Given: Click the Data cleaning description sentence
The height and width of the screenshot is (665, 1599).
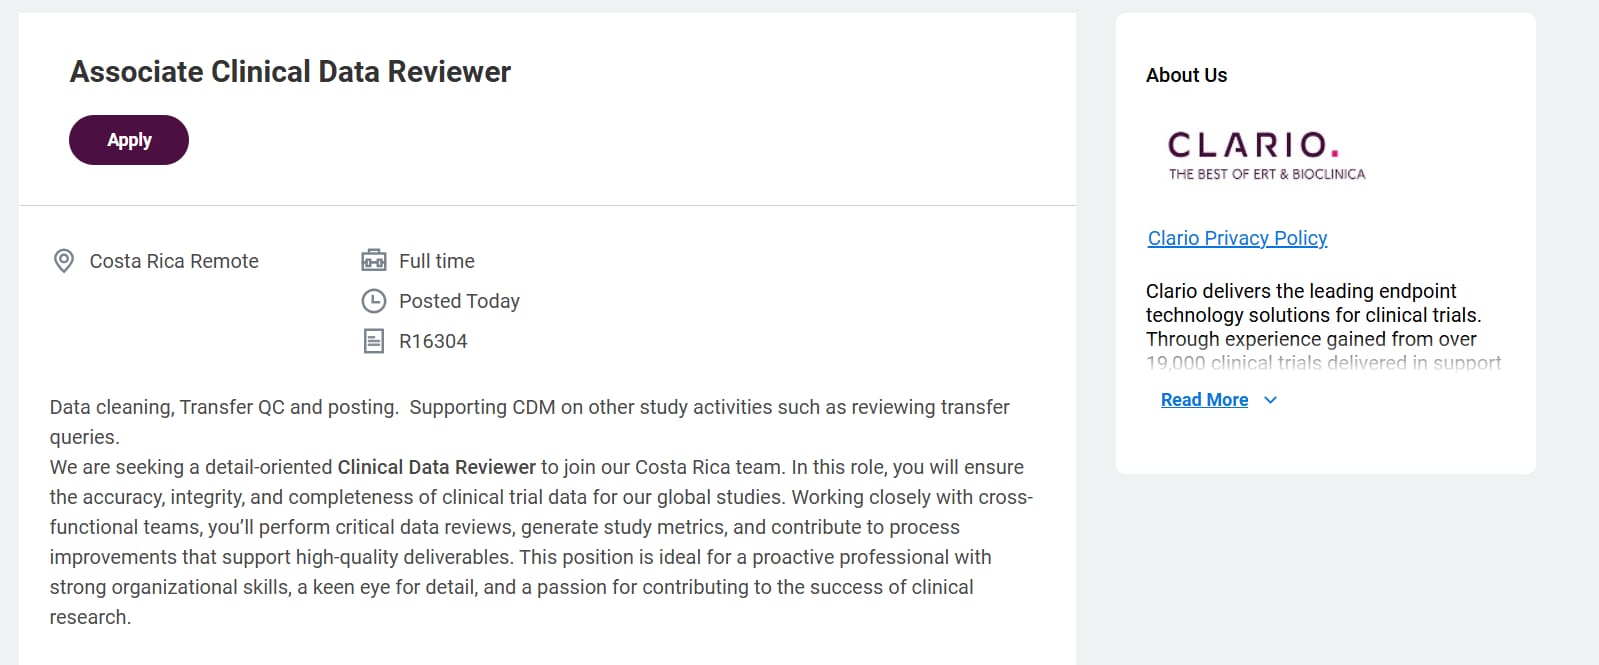Looking at the screenshot, I should (529, 407).
